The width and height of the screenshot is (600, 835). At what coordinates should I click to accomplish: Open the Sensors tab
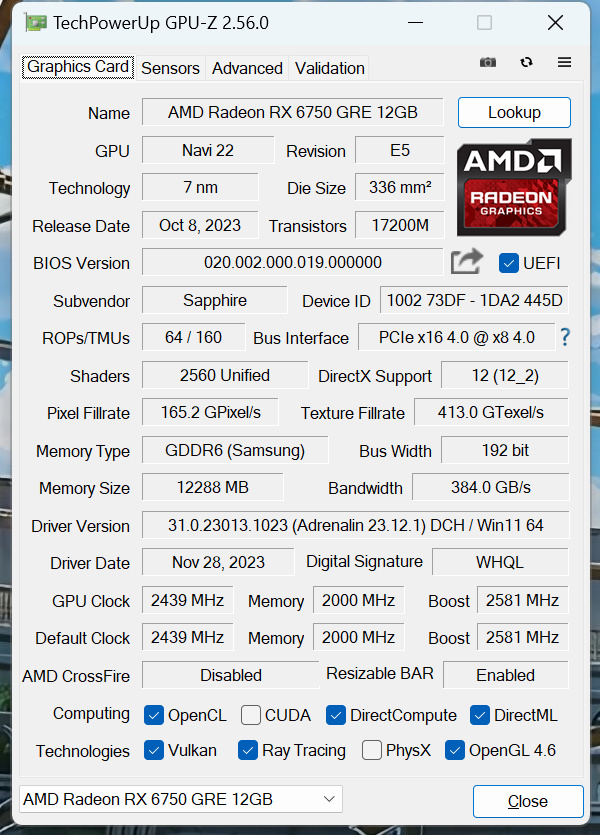click(170, 68)
